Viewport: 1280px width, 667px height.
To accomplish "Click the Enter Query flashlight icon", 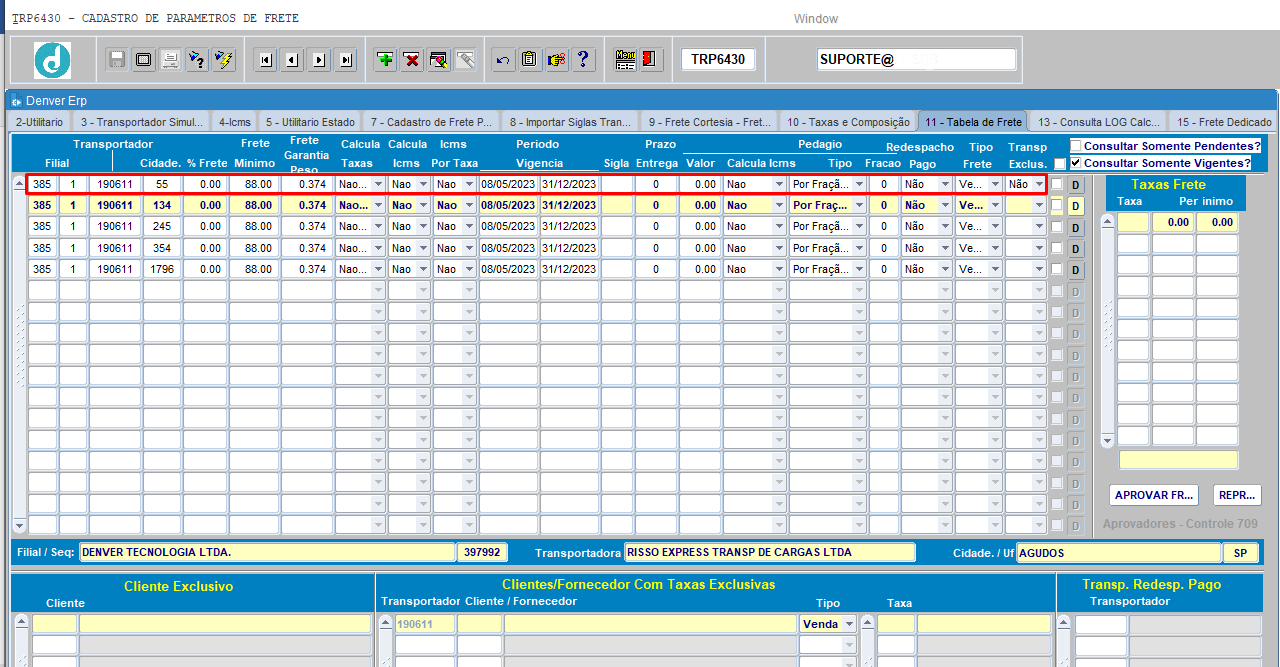I will point(198,59).
